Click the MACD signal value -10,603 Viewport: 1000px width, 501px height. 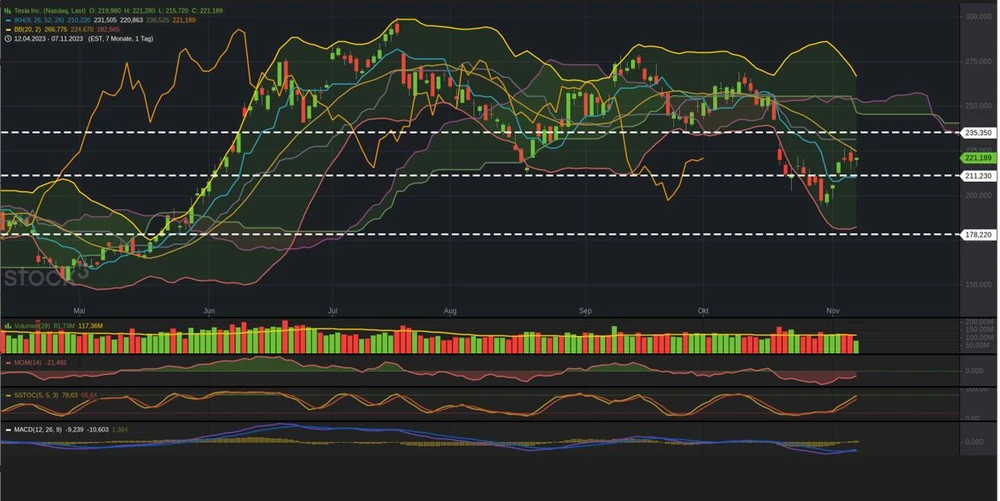(98, 430)
